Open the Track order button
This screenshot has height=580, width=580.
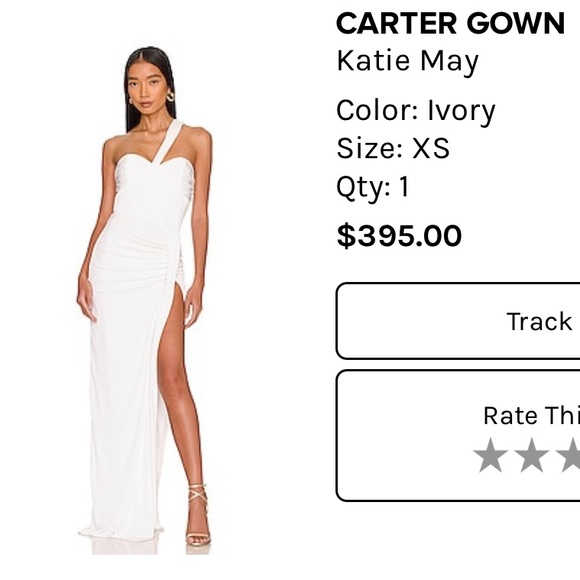pyautogui.click(x=458, y=321)
